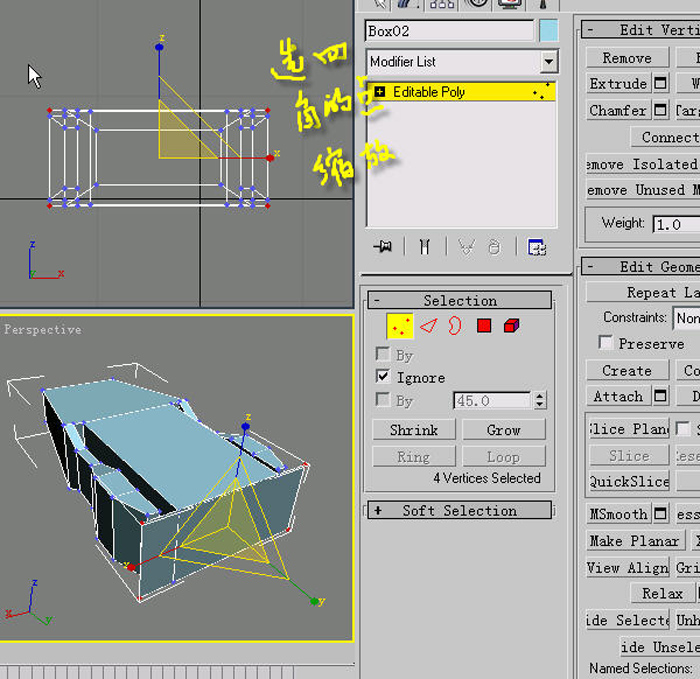
Task: Click the View Align button
Action: 627,567
